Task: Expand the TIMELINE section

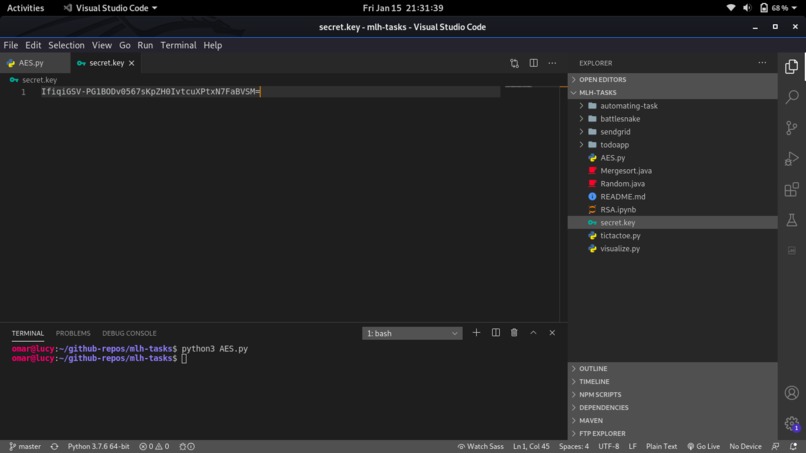Action: click(x=672, y=382)
